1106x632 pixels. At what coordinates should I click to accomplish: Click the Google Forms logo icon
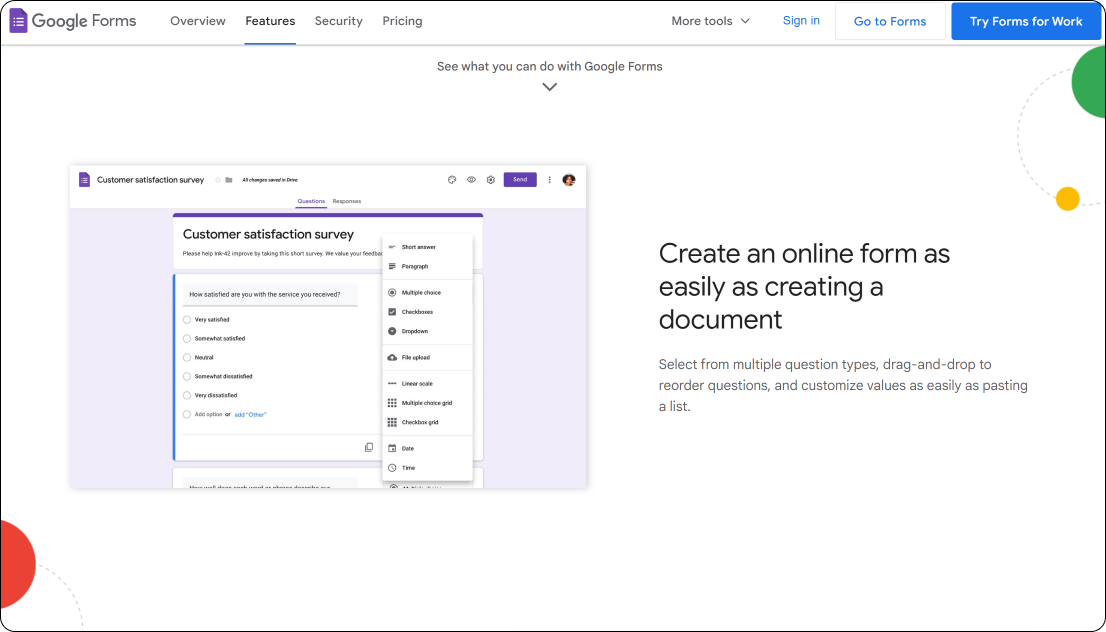pos(18,21)
